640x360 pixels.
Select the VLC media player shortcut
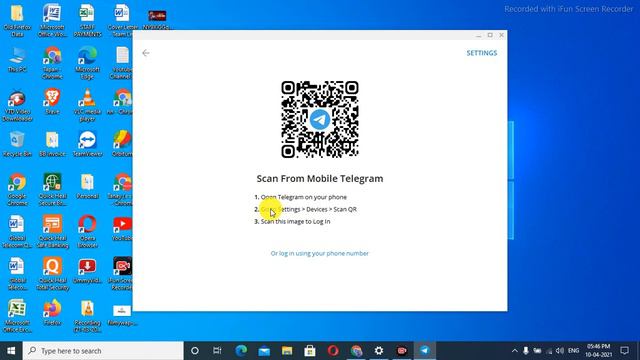point(87,105)
